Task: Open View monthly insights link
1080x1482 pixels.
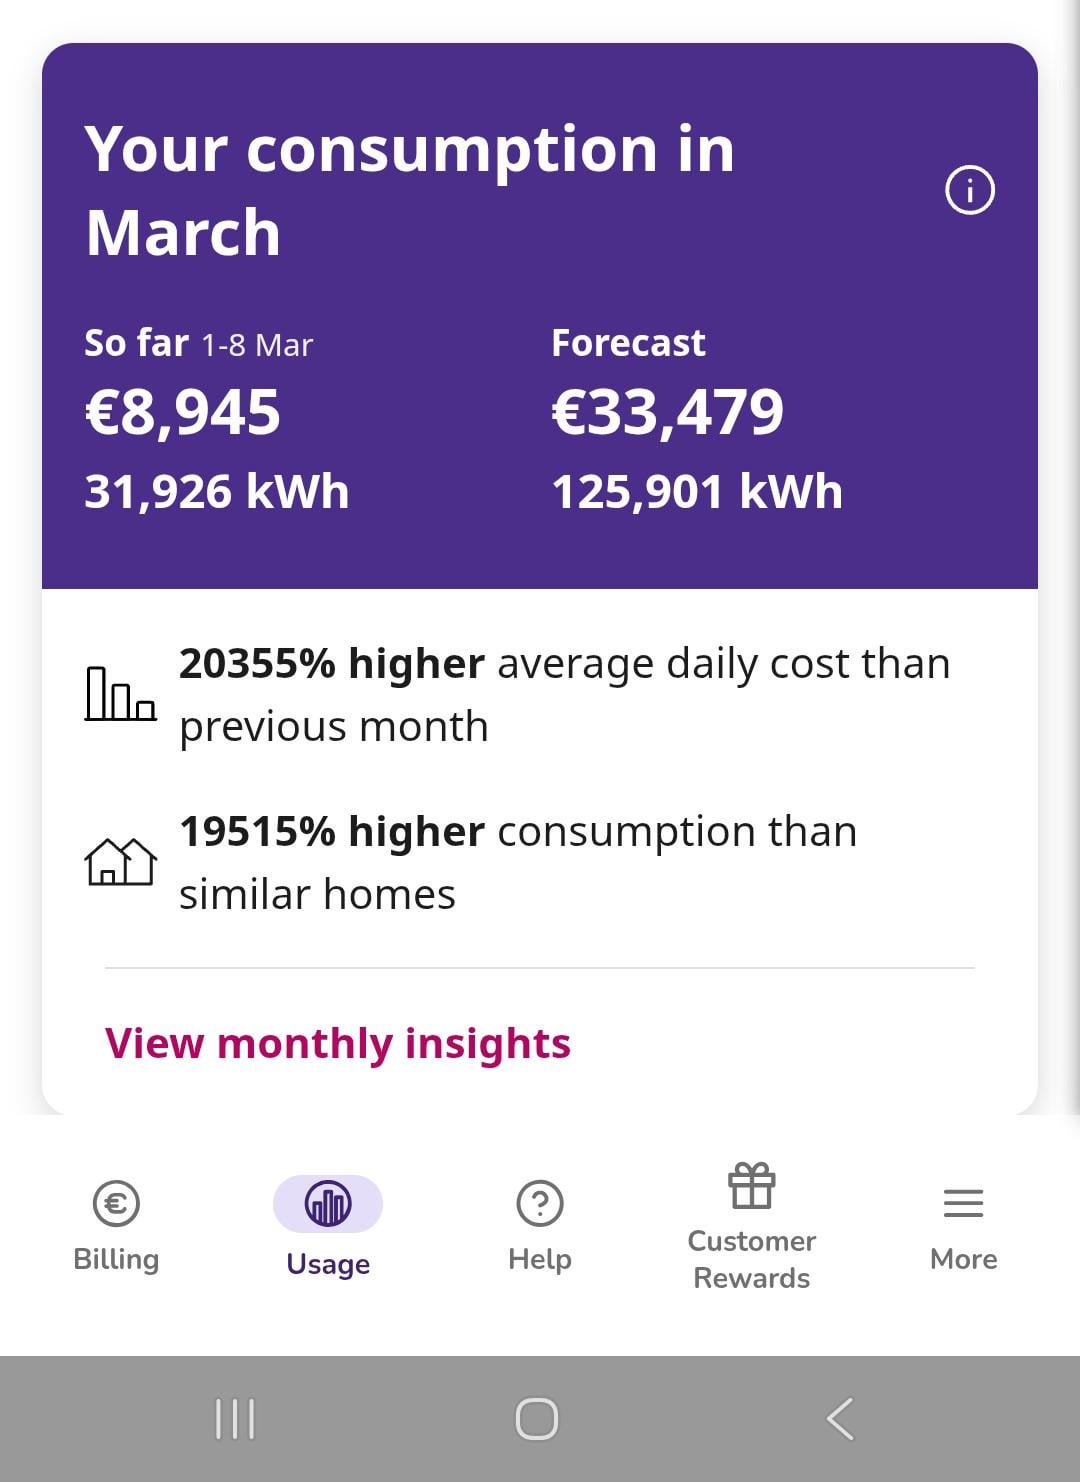Action: click(x=338, y=1044)
